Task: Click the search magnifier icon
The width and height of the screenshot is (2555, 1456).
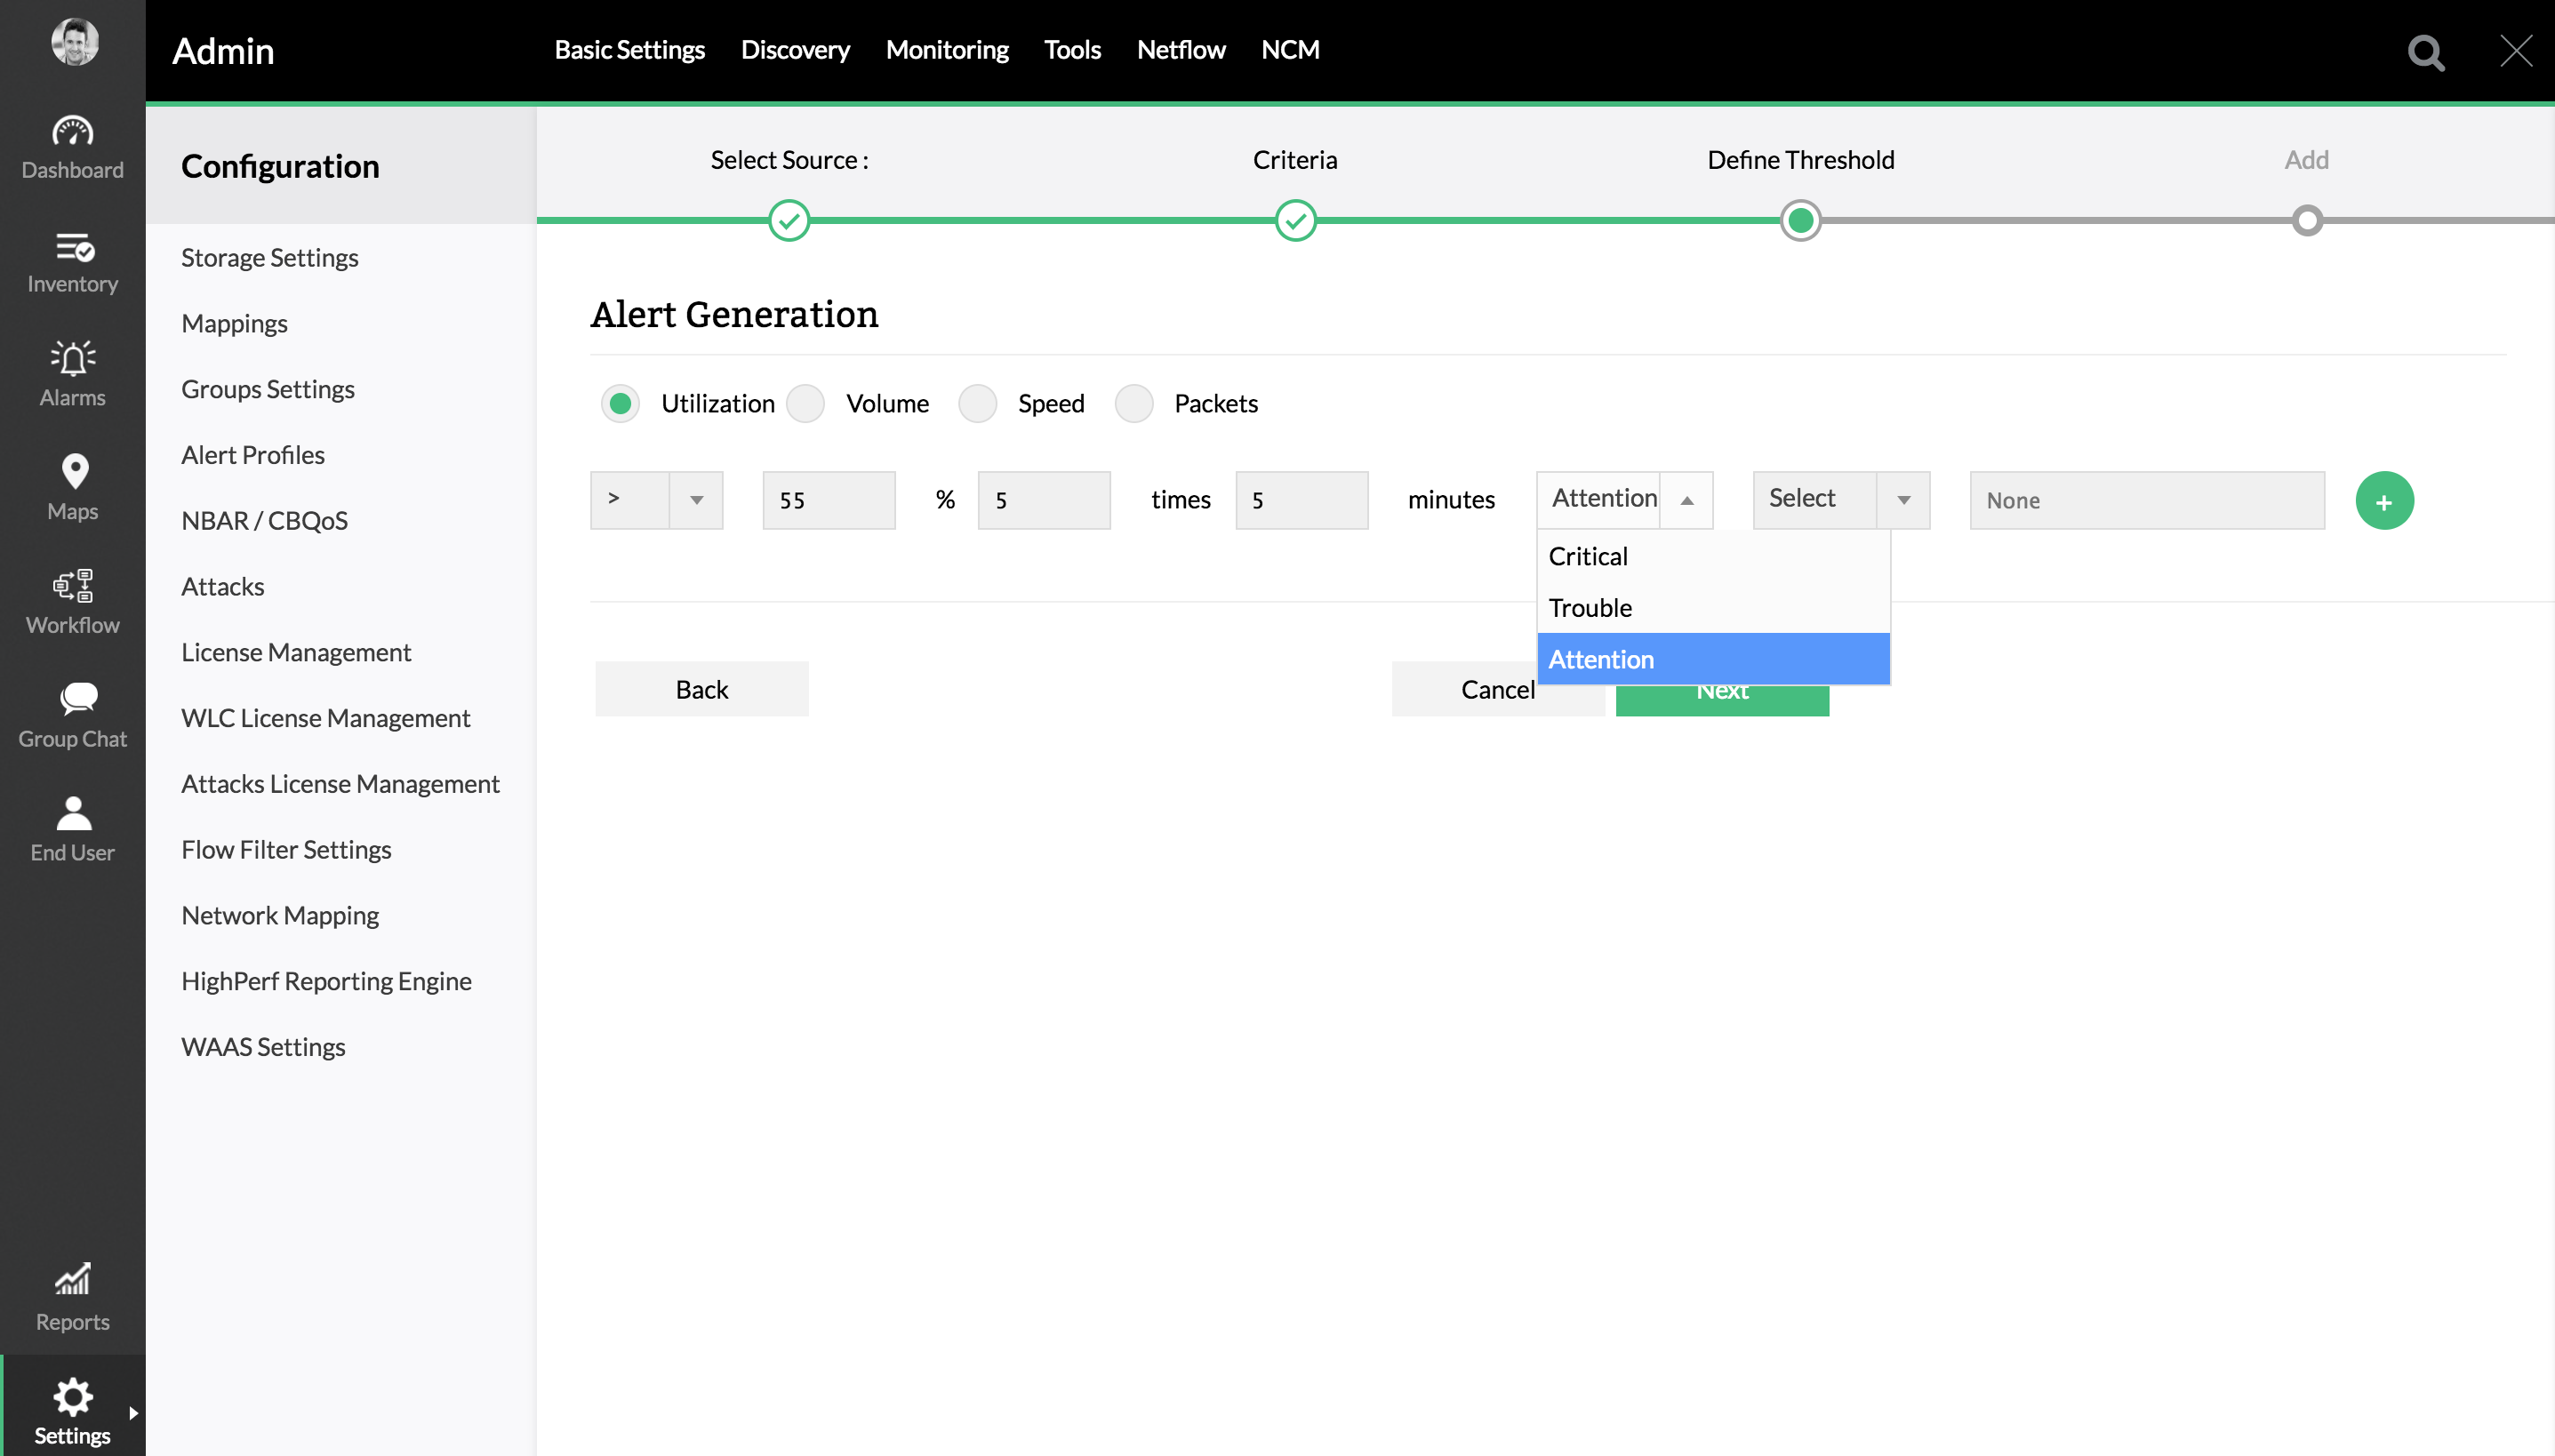Action: pyautogui.click(x=2424, y=52)
